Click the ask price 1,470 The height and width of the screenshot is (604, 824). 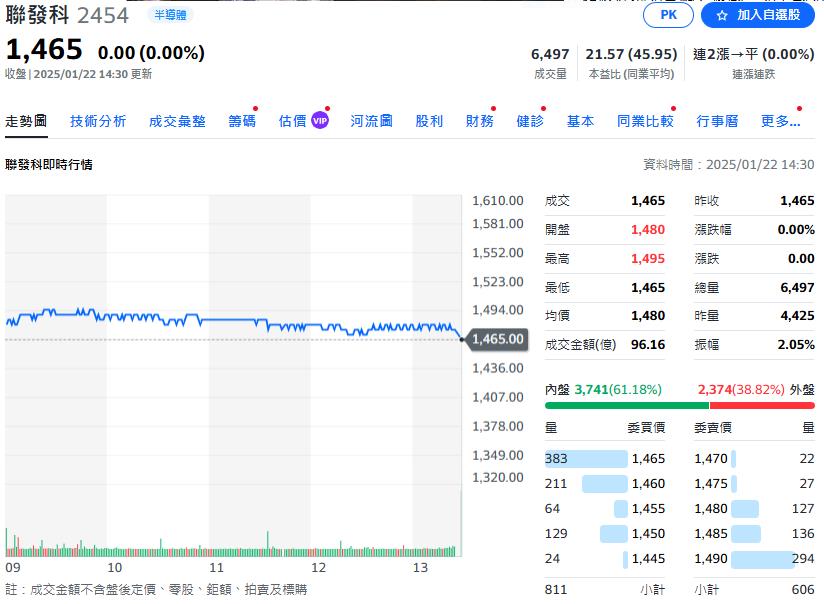point(711,459)
